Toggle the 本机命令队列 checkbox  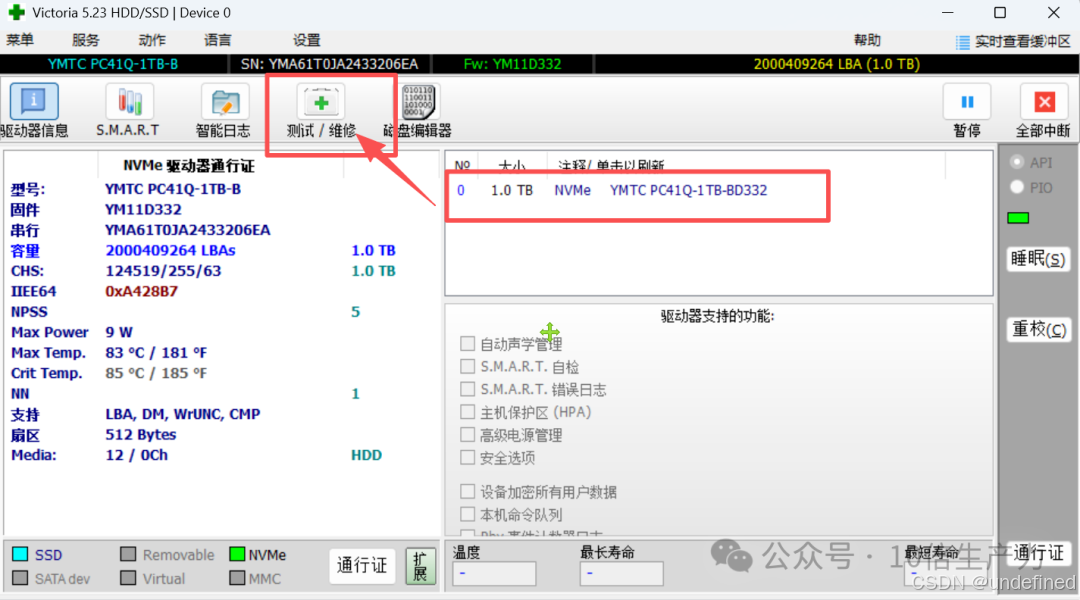click(x=468, y=514)
